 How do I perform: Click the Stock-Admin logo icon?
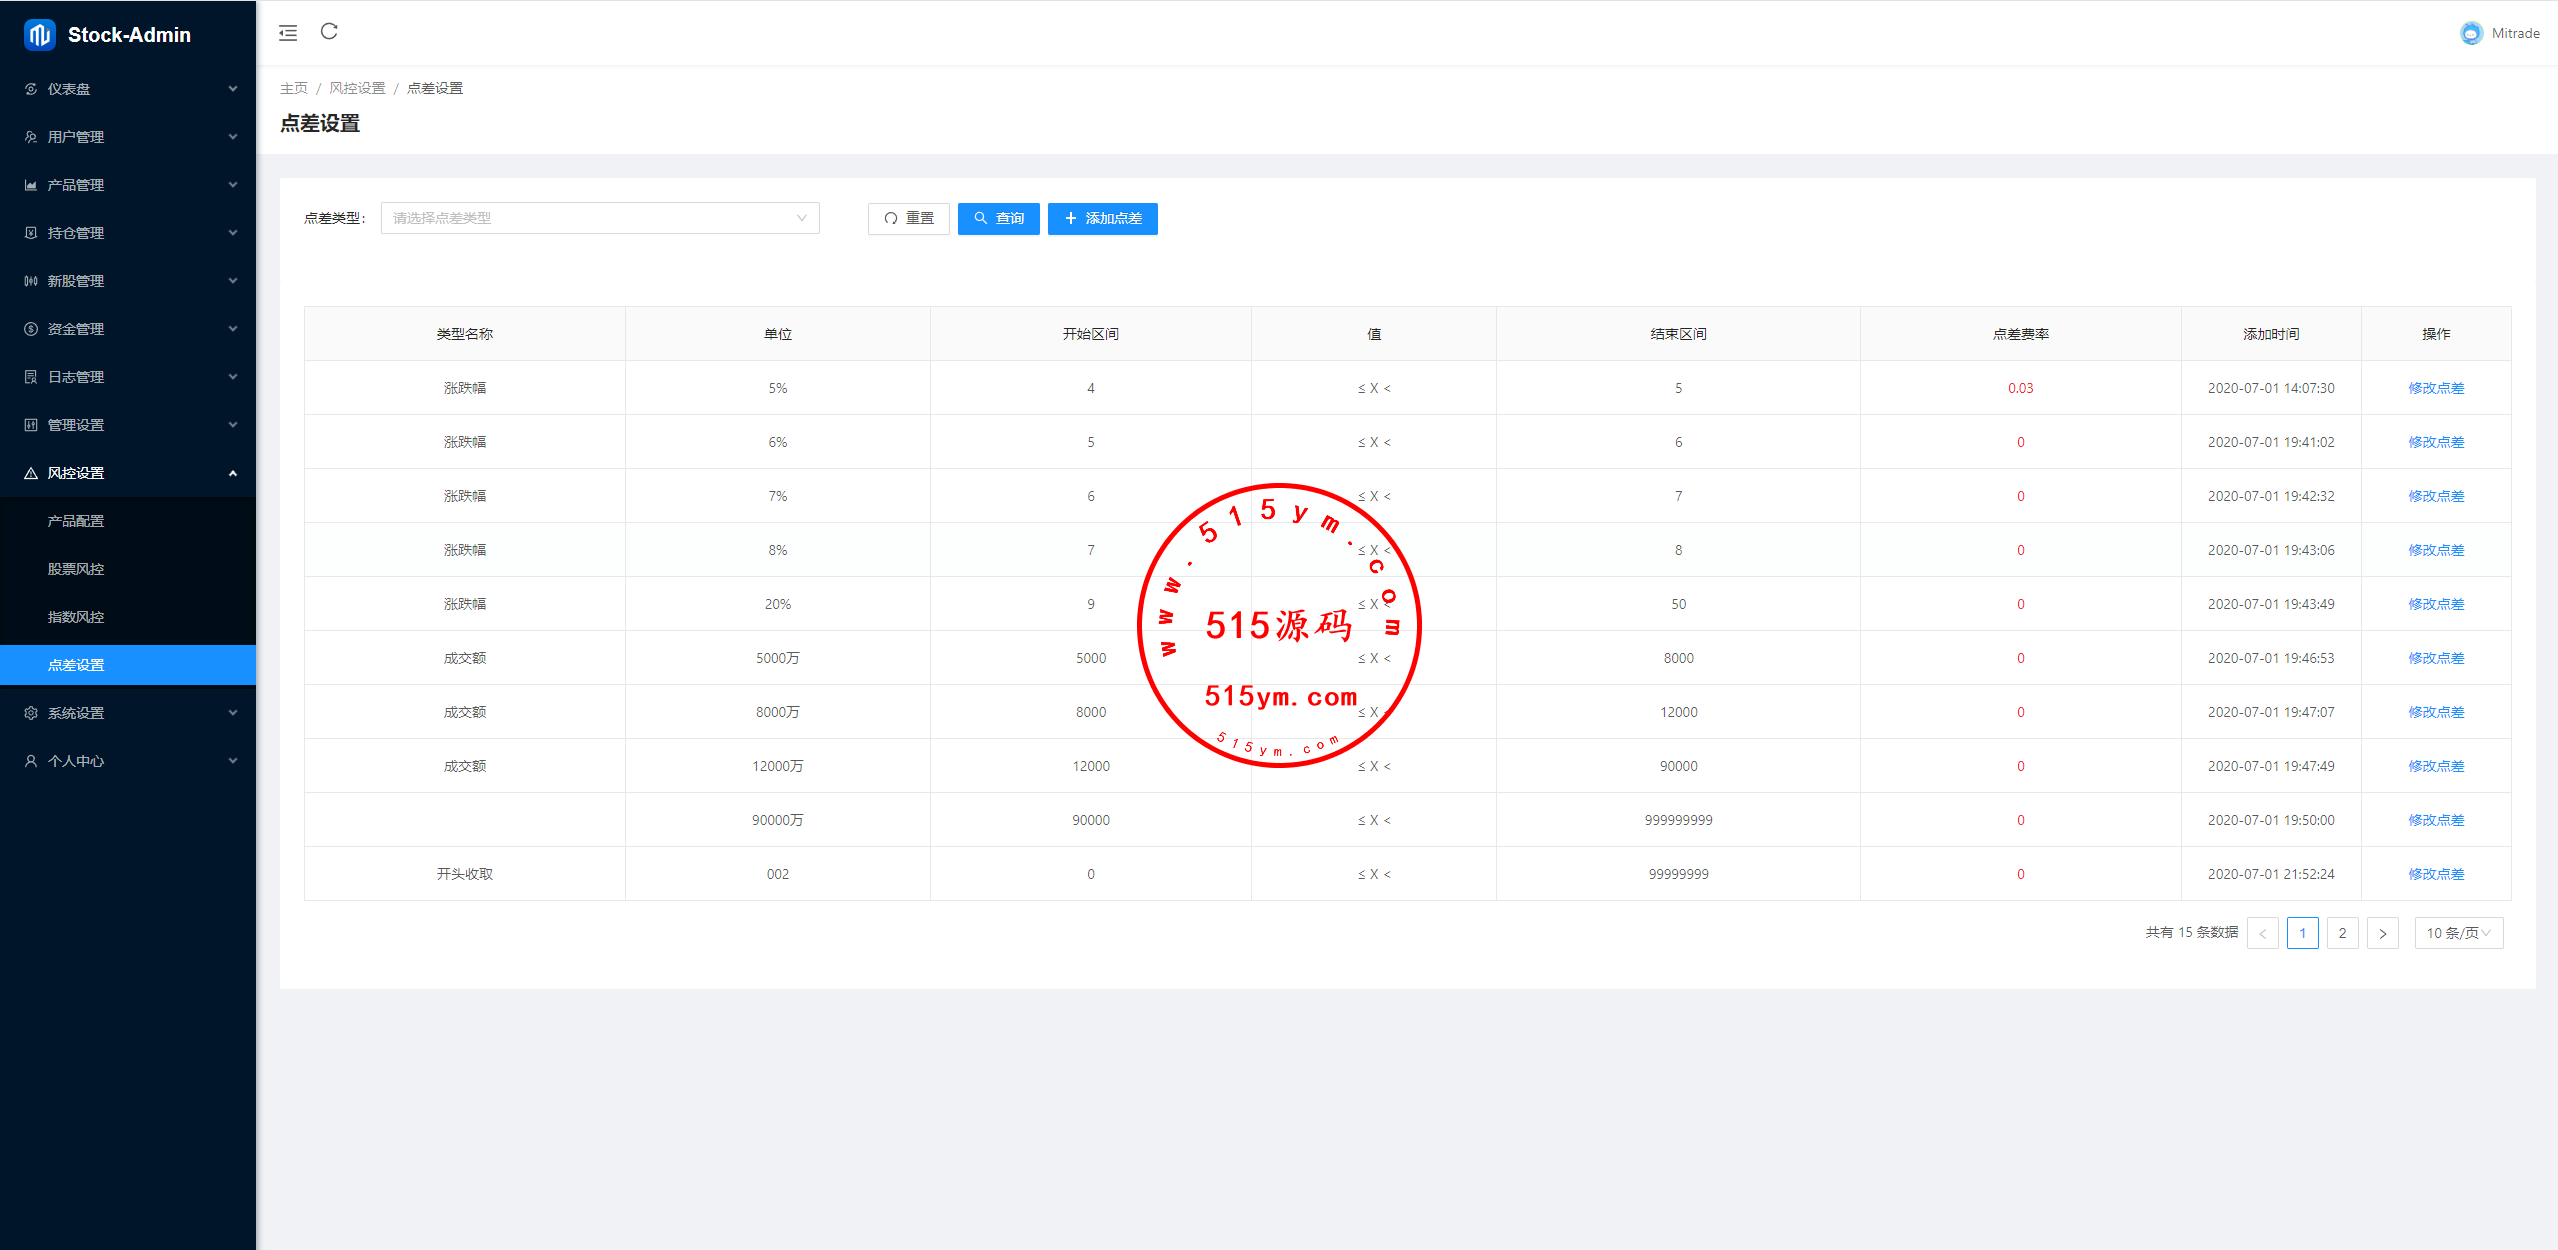click(40, 35)
